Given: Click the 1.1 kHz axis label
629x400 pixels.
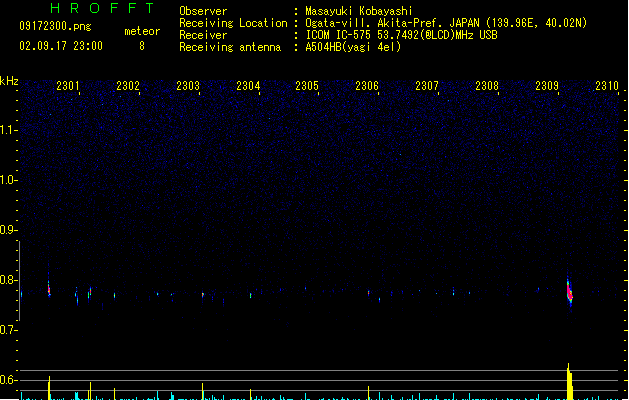Looking at the screenshot, I should pyautogui.click(x=9, y=130).
